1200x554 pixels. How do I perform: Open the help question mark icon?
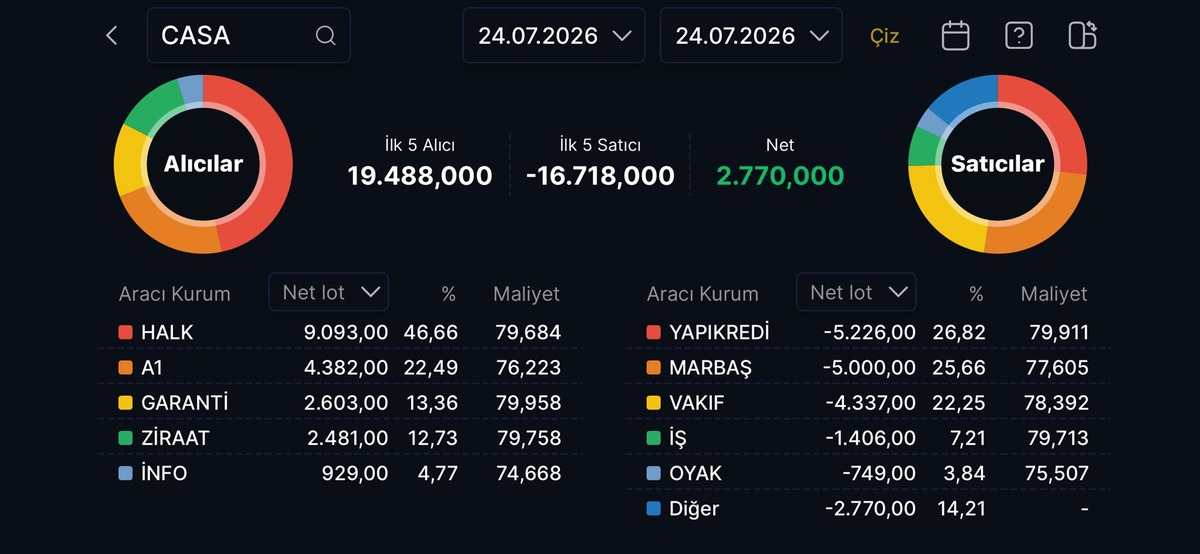[x=1019, y=36]
